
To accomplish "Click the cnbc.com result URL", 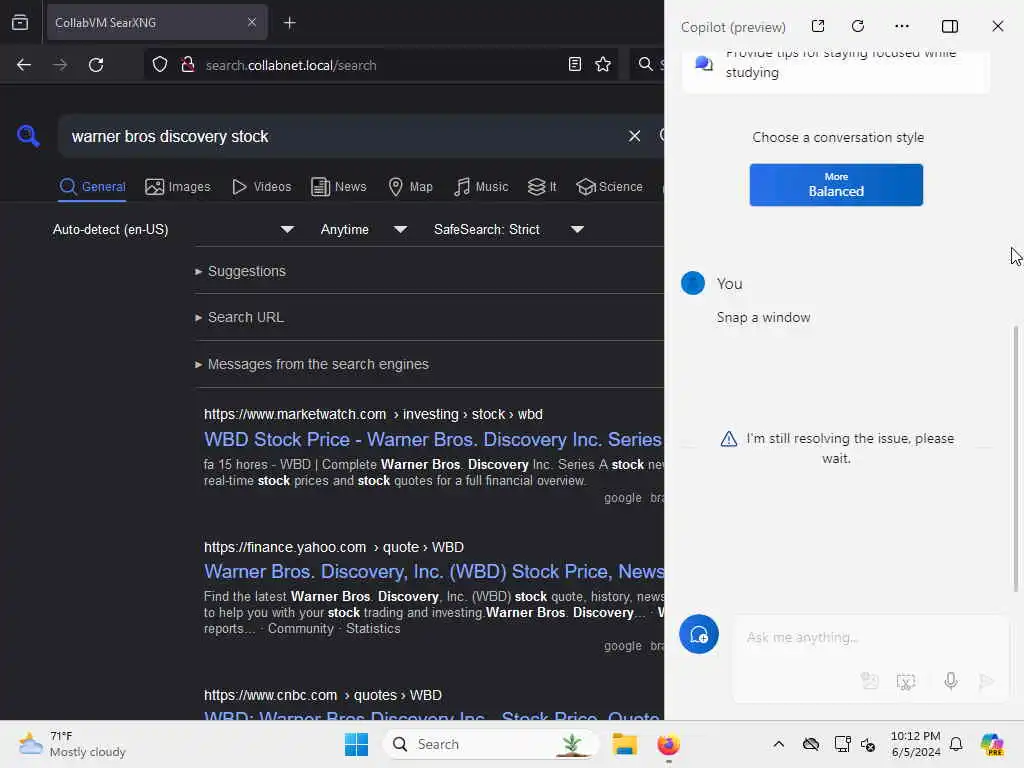I will tap(323, 695).
